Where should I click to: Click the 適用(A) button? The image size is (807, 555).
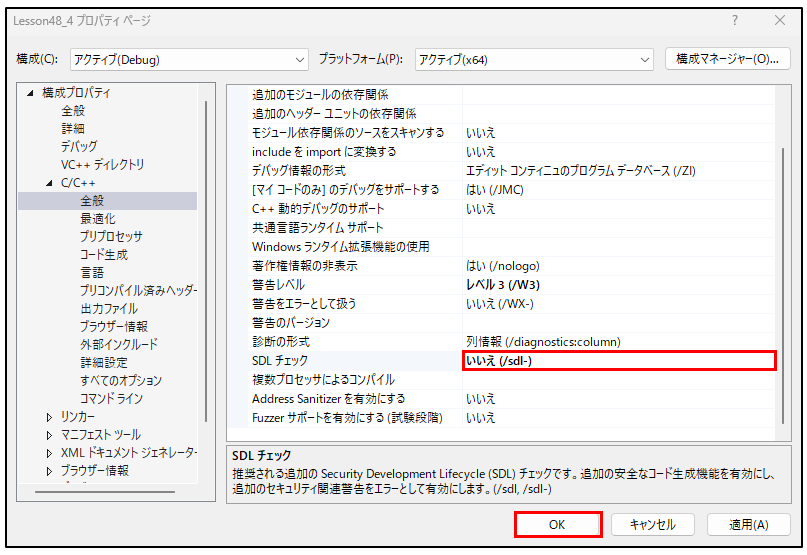[x=748, y=525]
